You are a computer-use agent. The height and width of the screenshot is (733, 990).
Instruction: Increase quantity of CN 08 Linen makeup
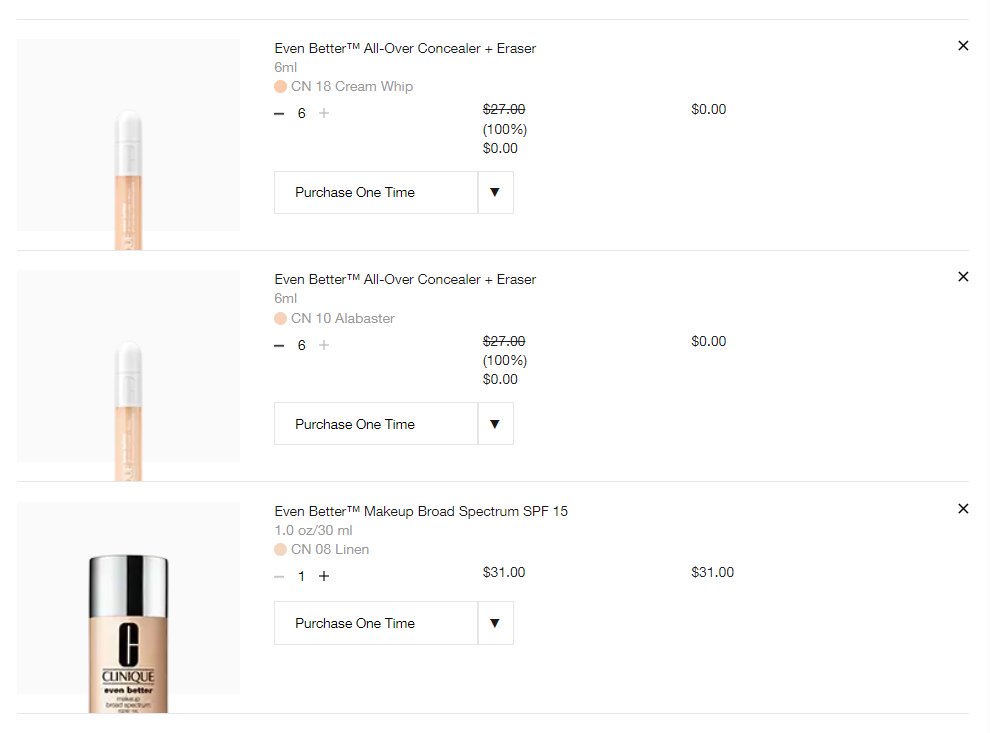[324, 576]
